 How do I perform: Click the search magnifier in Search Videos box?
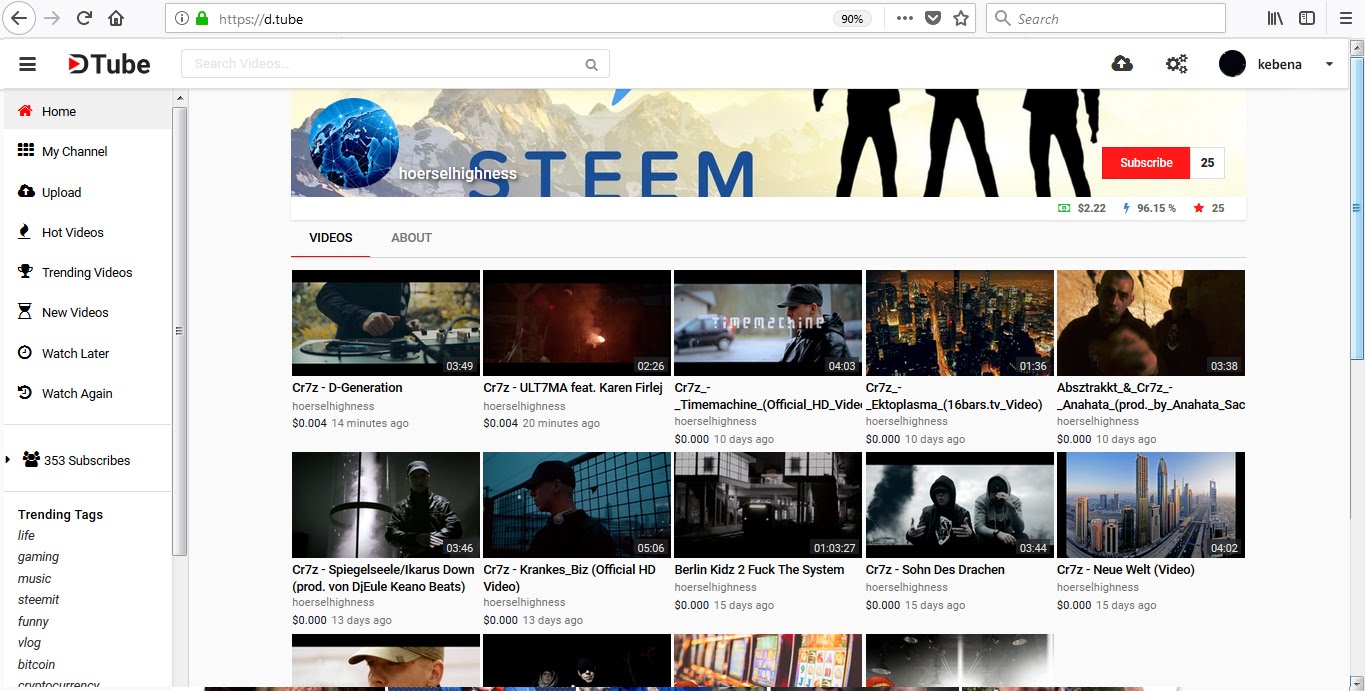click(x=591, y=64)
